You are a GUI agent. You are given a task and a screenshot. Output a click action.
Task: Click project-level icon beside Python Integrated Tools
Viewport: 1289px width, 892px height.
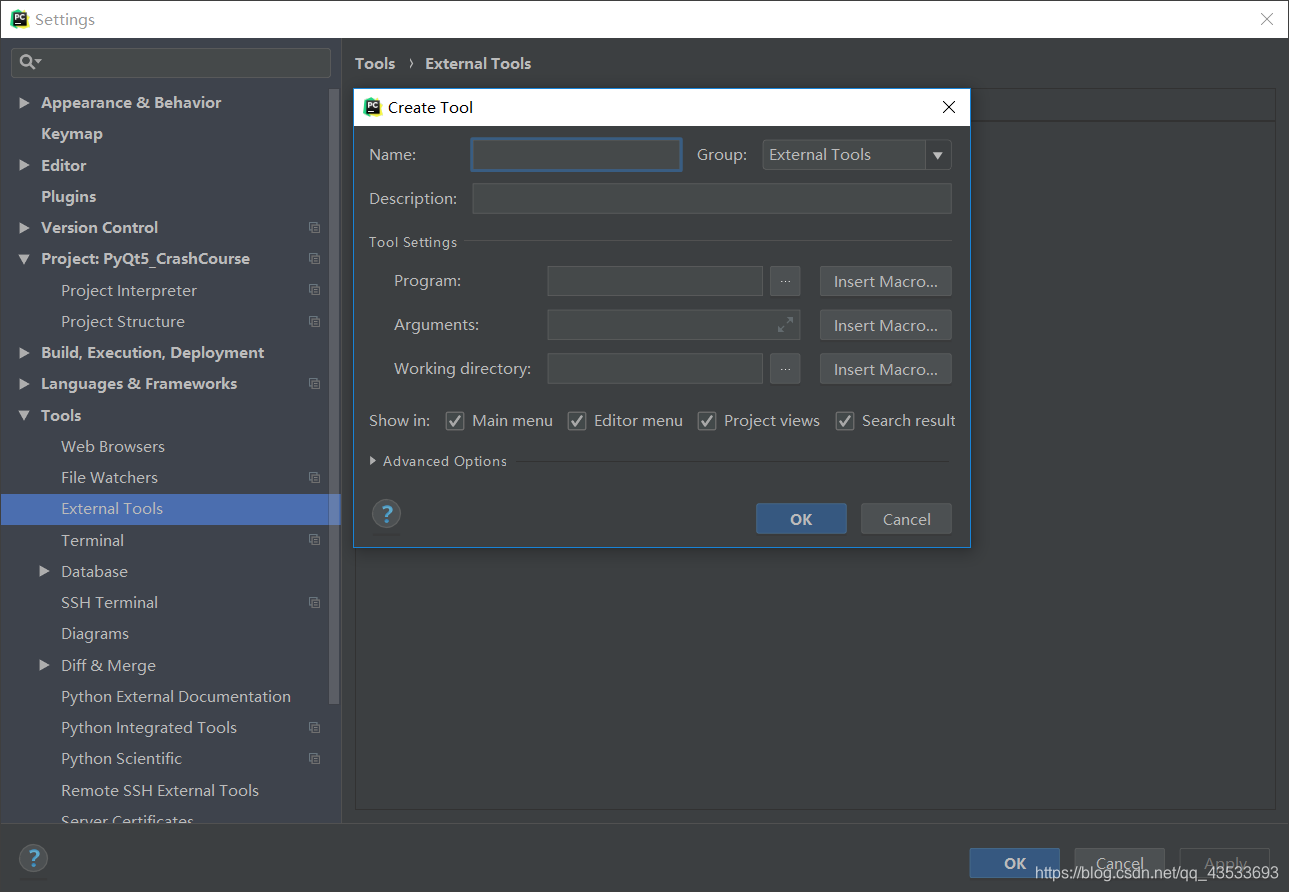[315, 728]
